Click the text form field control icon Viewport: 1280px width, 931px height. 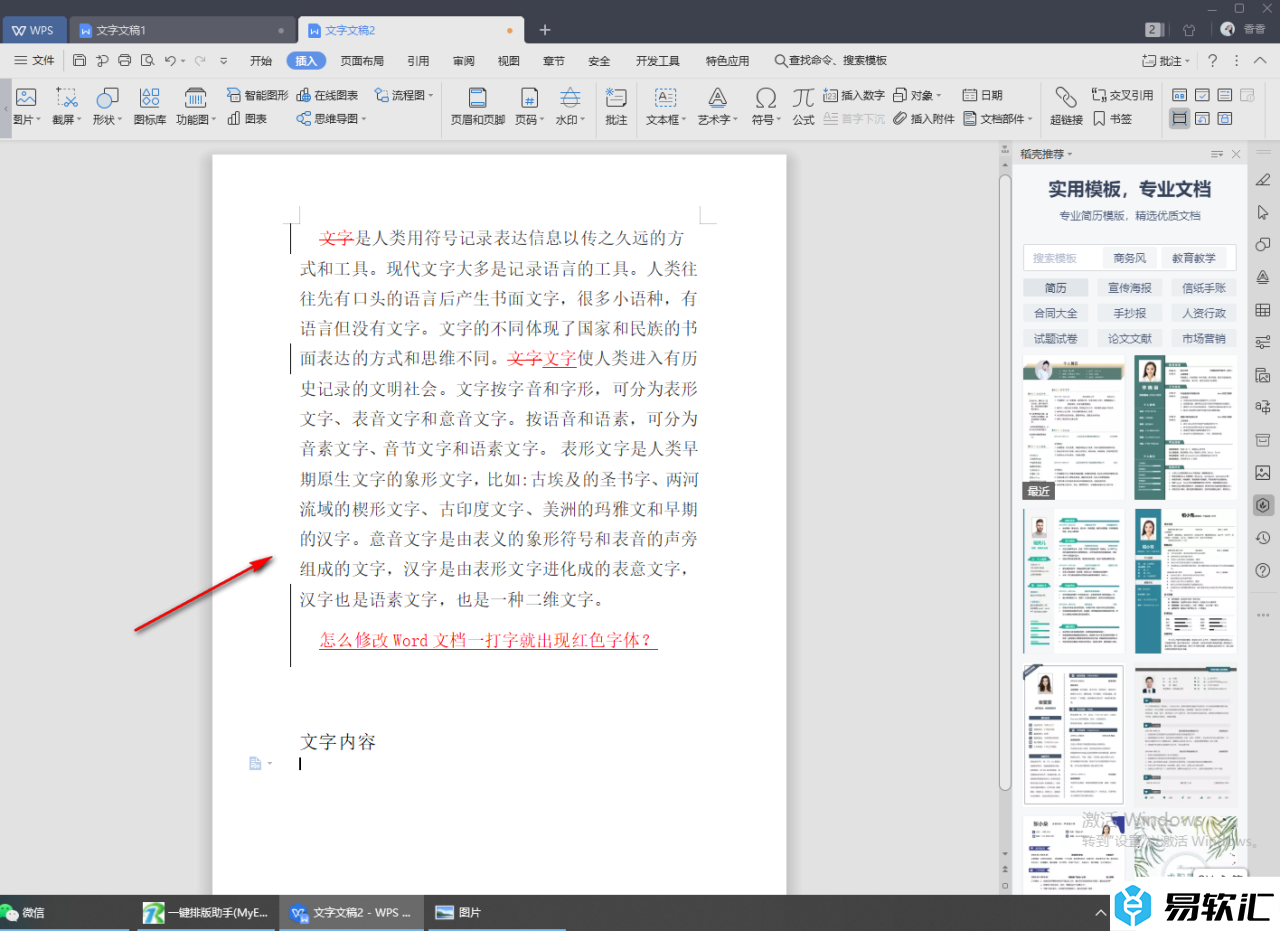[1180, 95]
